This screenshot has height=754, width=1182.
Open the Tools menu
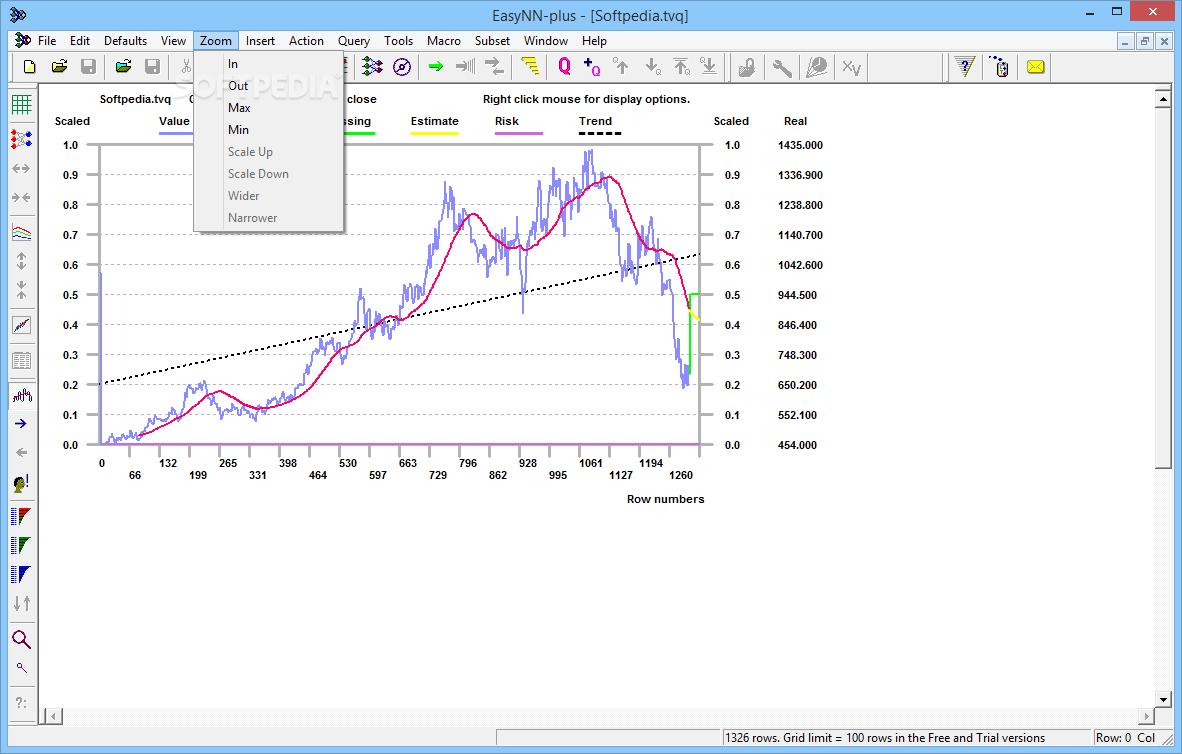point(398,41)
